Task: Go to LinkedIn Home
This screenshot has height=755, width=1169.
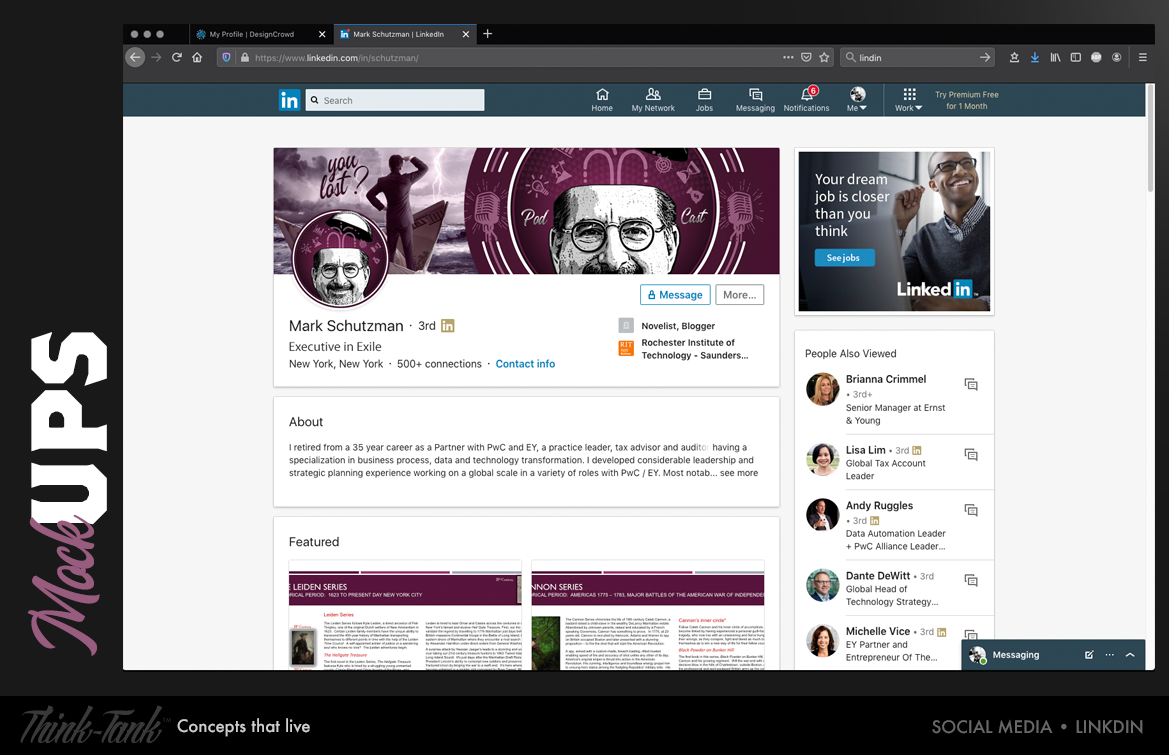Action: (602, 100)
